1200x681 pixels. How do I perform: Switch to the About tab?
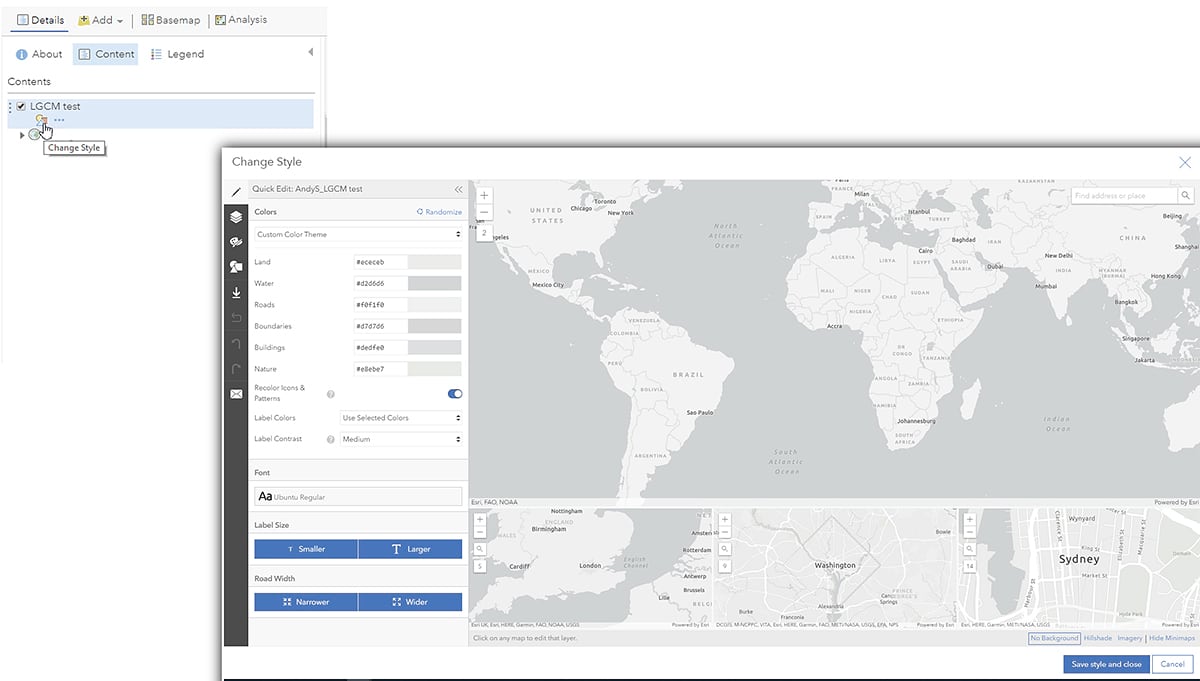click(39, 54)
